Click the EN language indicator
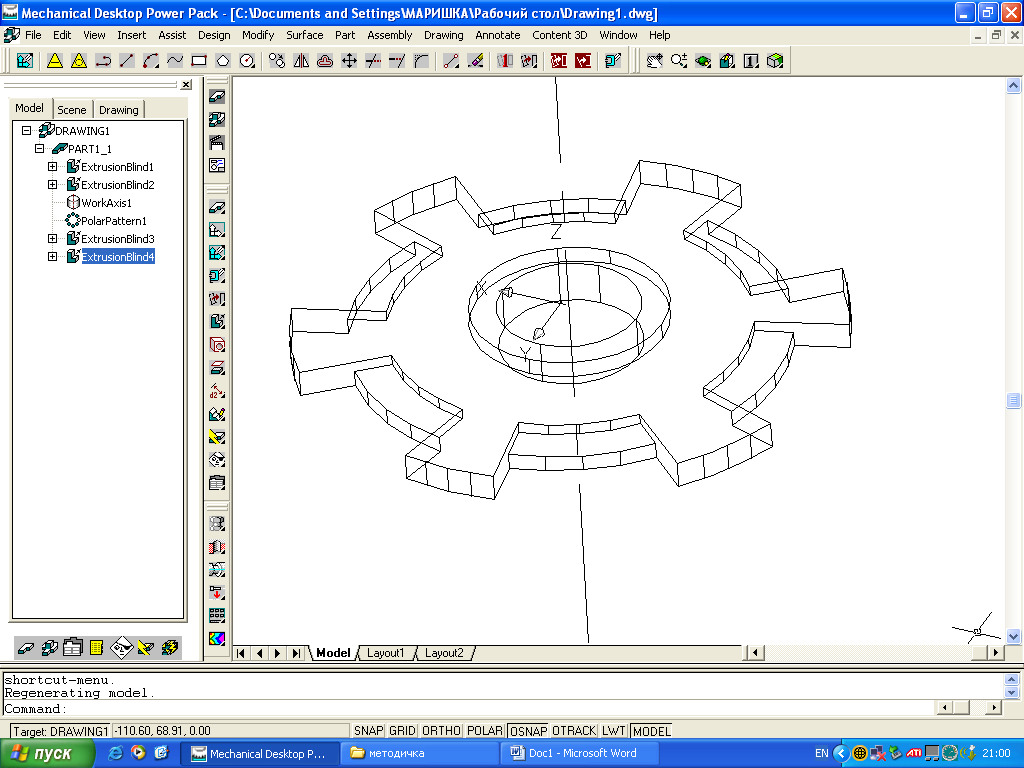Screen dimensions: 1024x768 822,753
